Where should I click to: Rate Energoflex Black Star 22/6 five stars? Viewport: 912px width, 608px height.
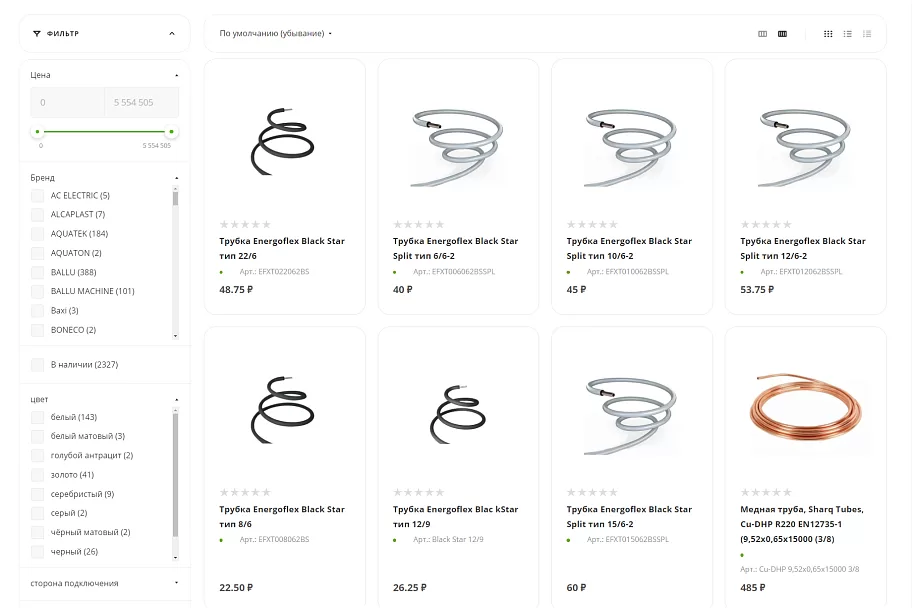pos(266,224)
